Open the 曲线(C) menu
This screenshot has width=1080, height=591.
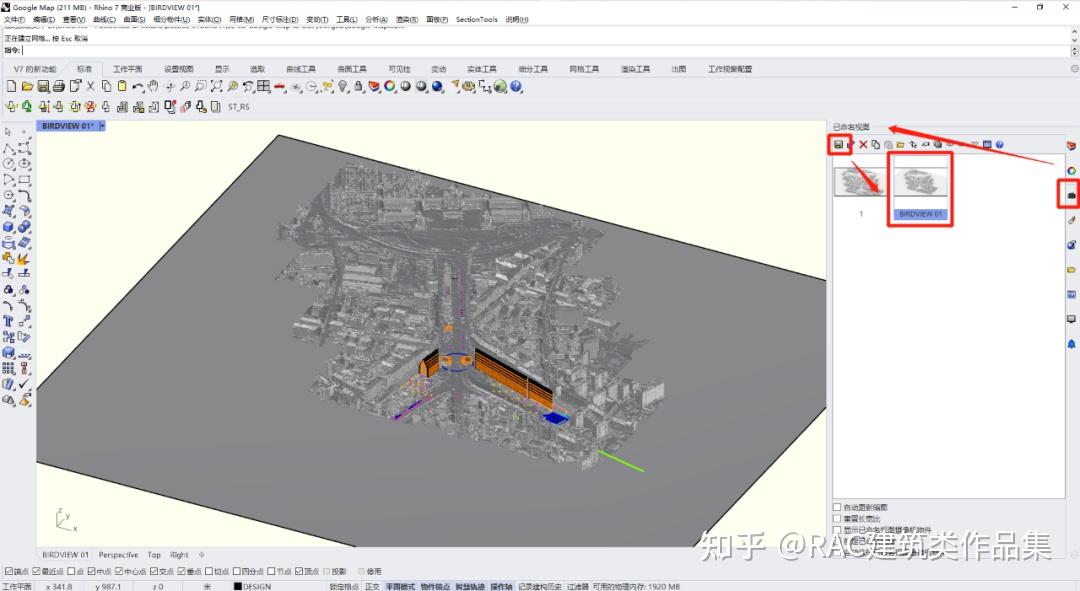[103, 19]
